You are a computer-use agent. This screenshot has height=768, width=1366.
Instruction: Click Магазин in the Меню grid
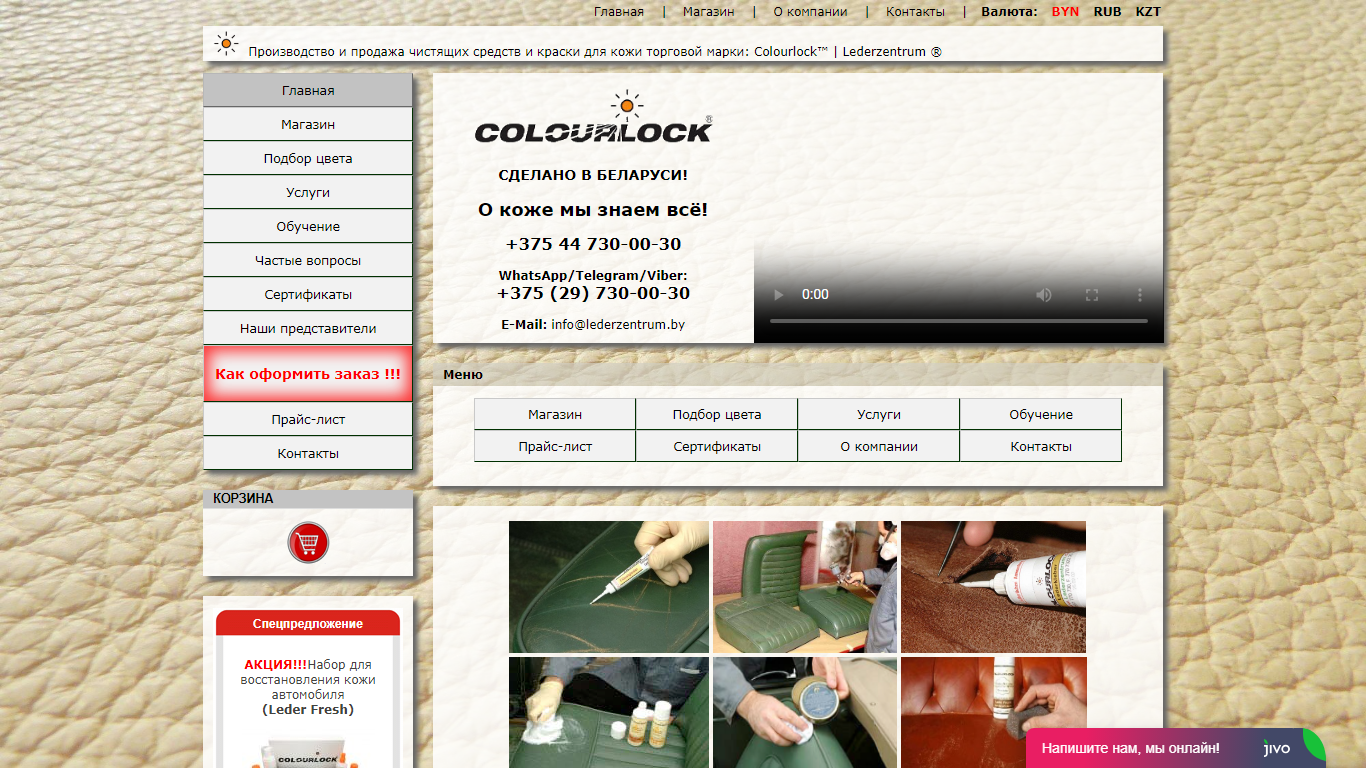pyautogui.click(x=555, y=414)
